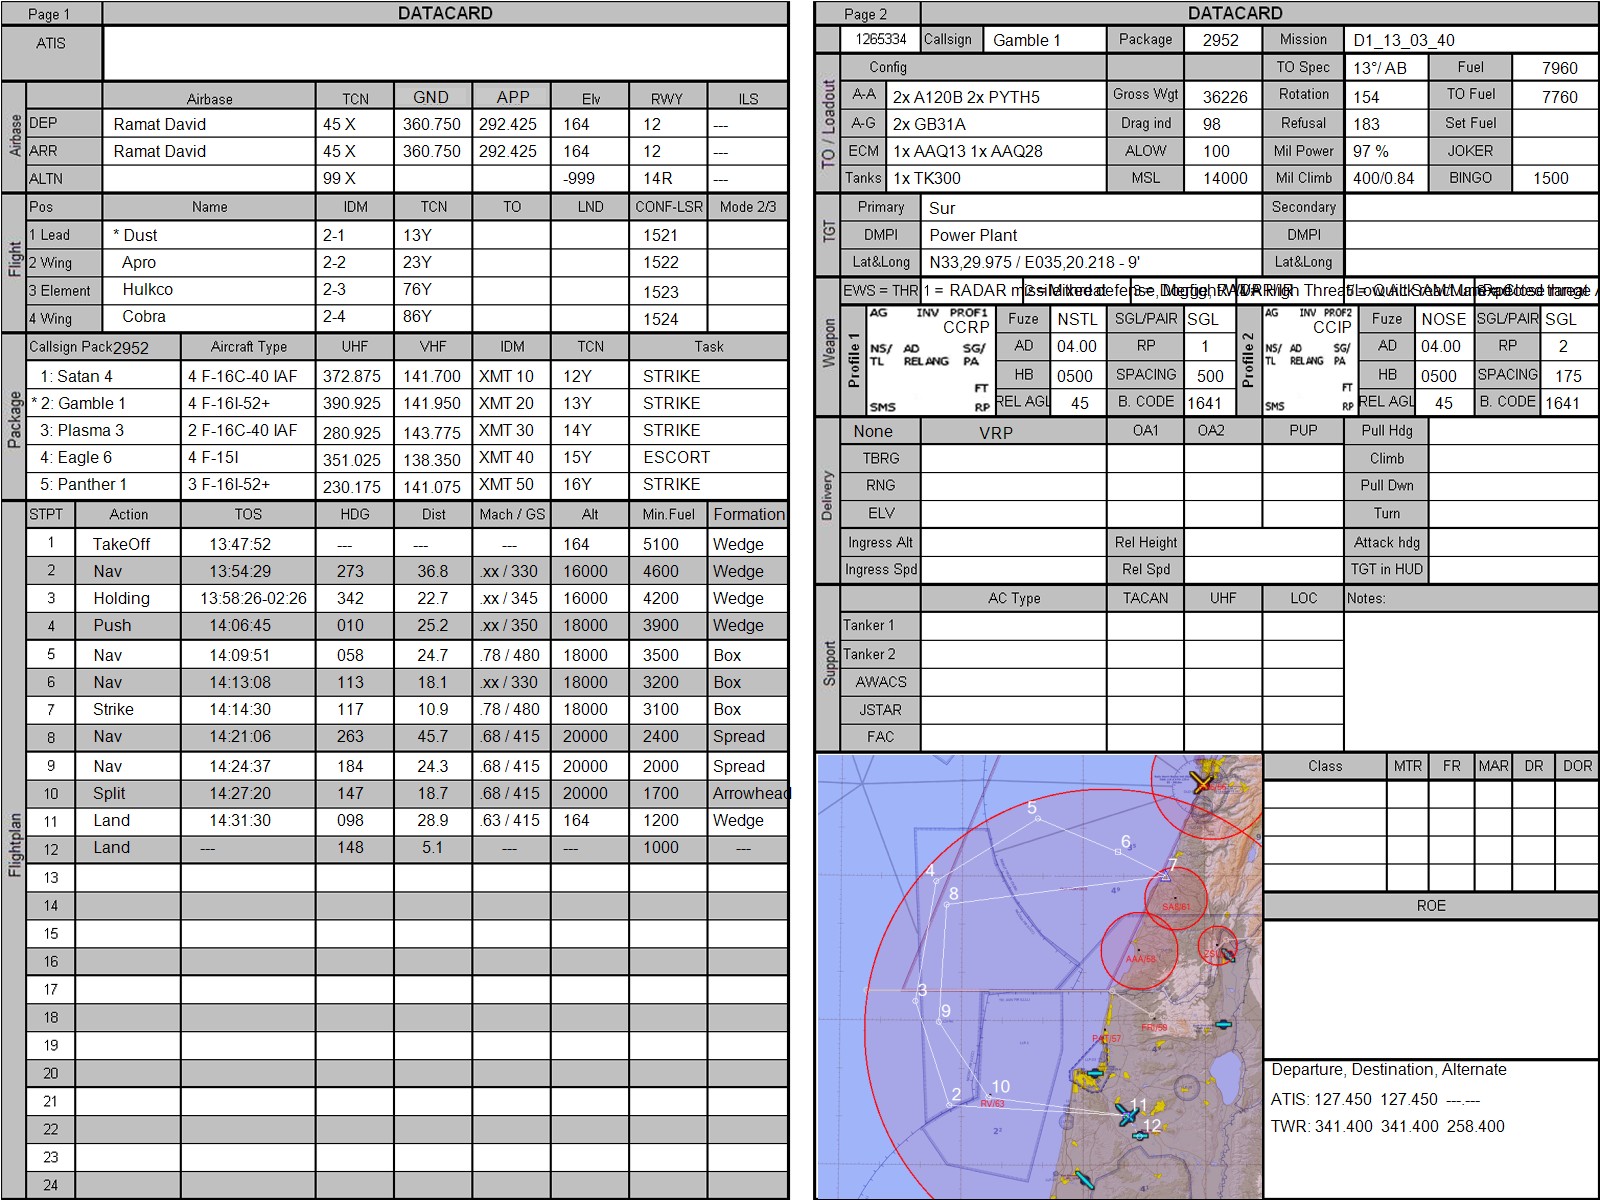Click the A-A loadout 2x A120B 2x PYTH5
The width and height of the screenshot is (1600, 1200).
tap(966, 97)
